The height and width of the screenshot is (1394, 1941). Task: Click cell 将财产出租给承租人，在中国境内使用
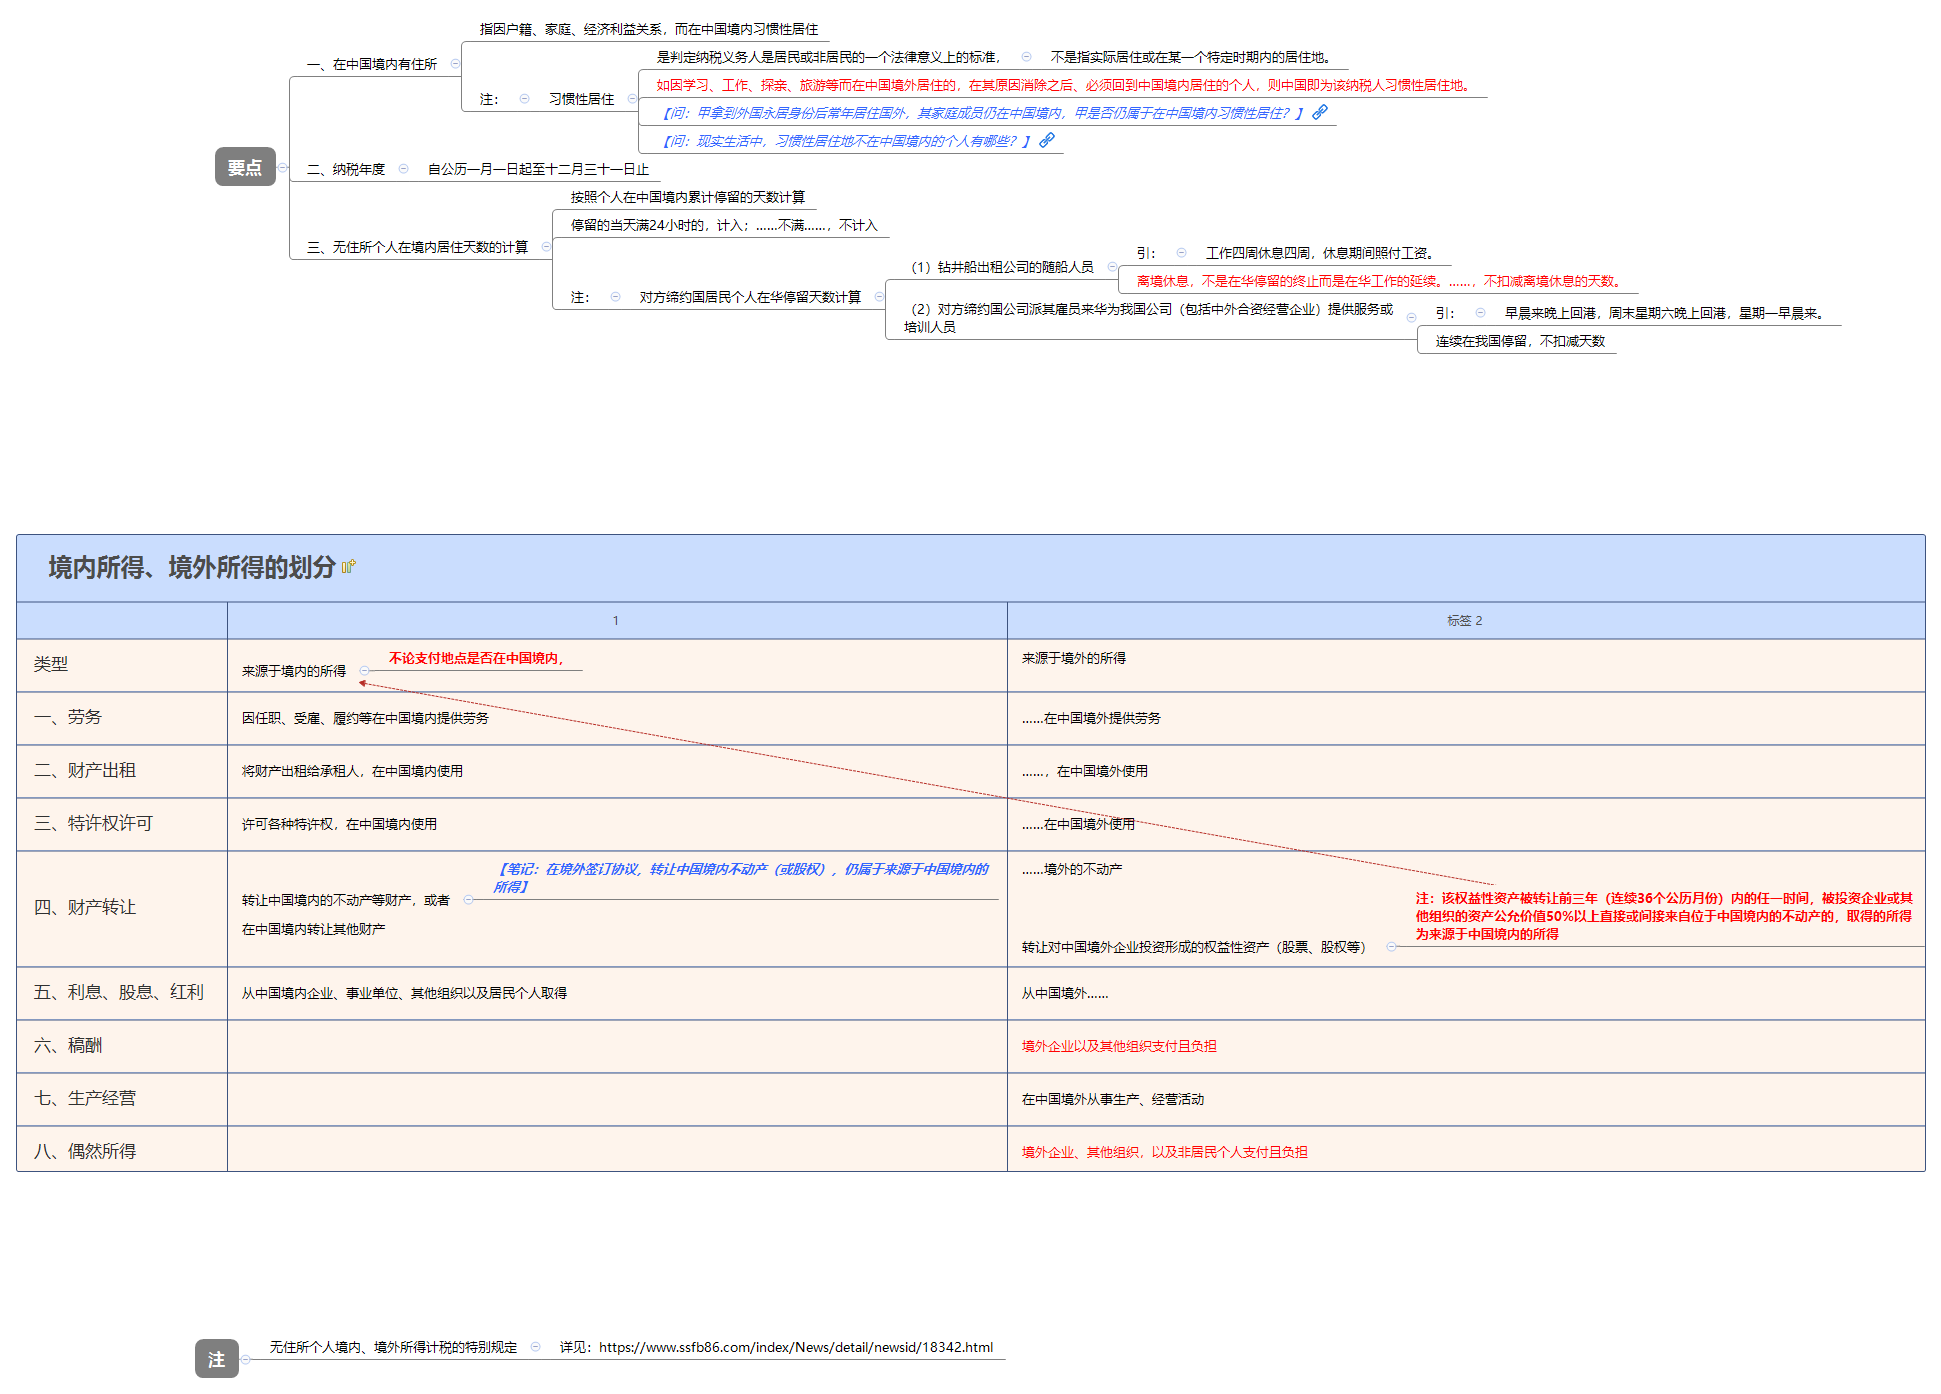352,771
